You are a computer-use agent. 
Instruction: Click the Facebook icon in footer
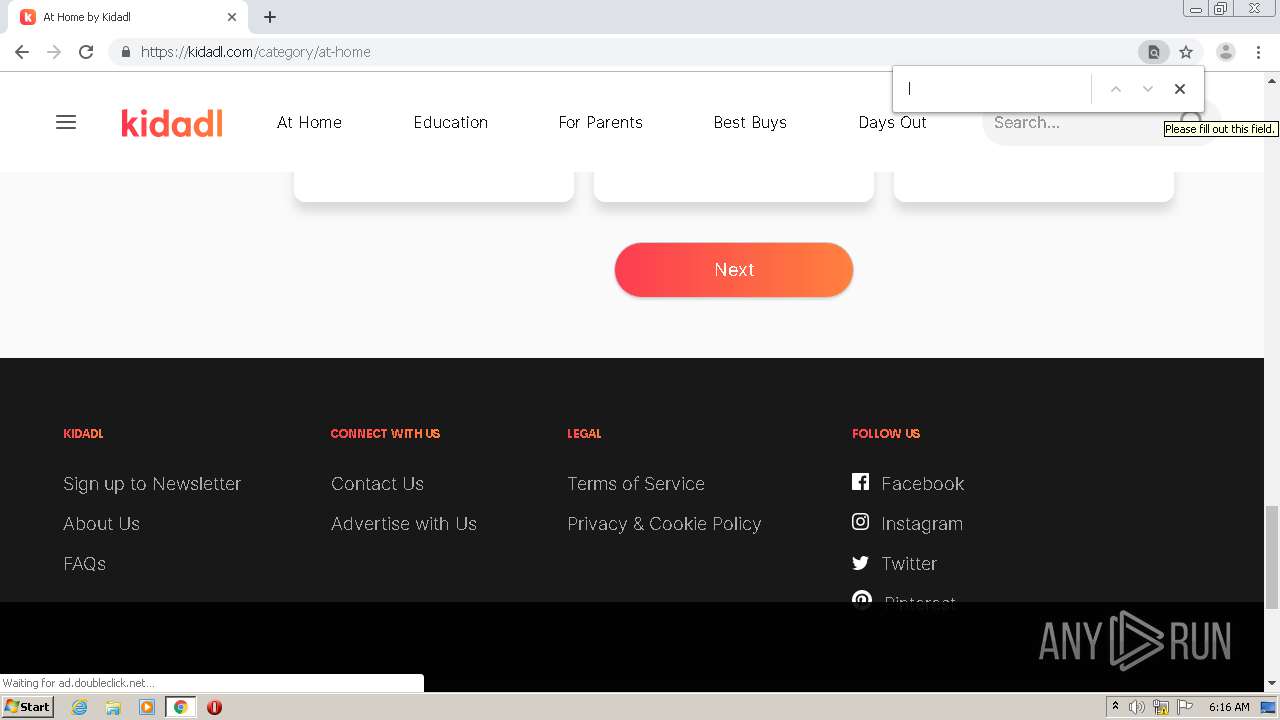click(860, 482)
